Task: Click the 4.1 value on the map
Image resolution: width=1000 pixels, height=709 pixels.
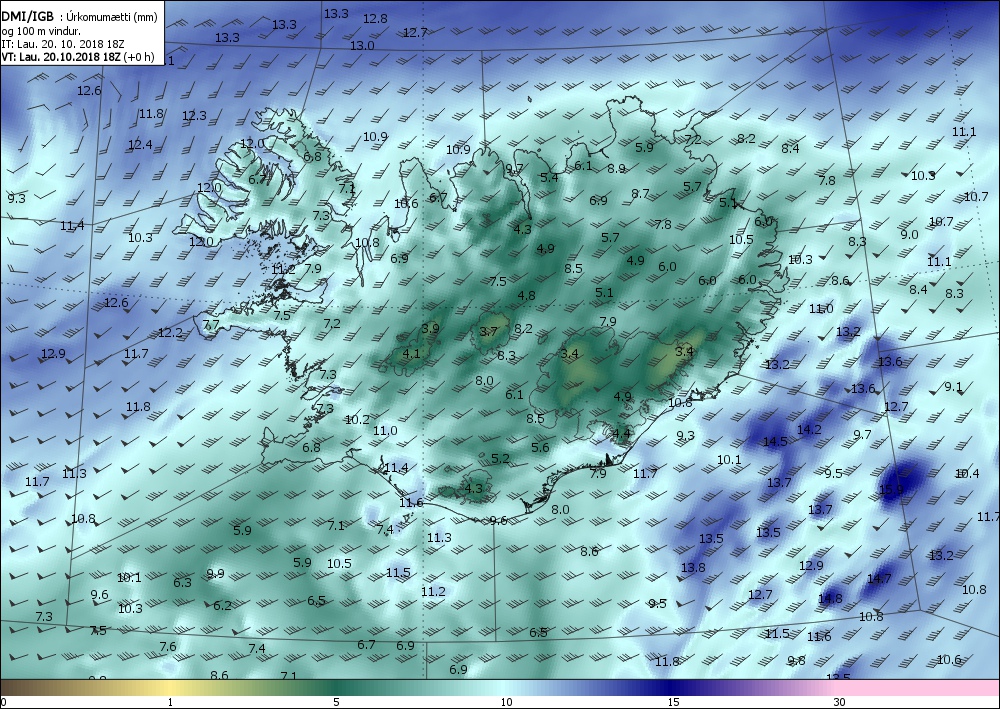Action: pos(411,353)
